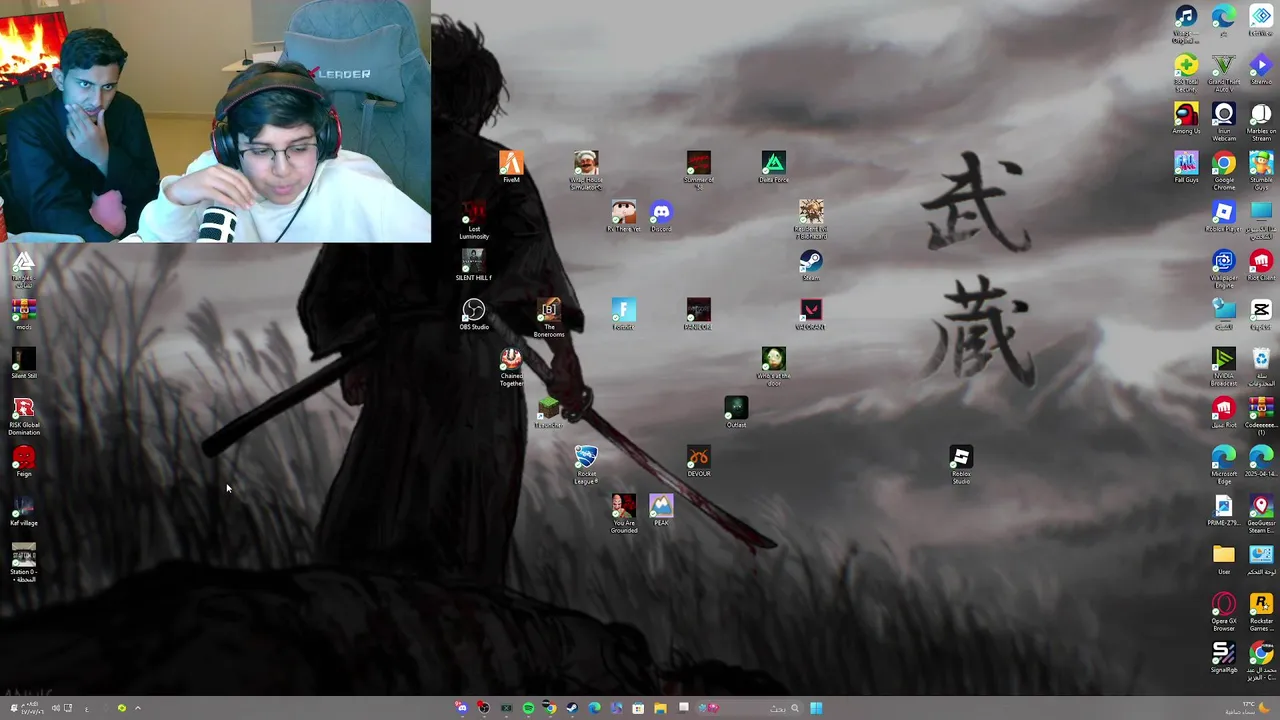Select the Station 0 desktop icon
1280x720 pixels.
24,563
